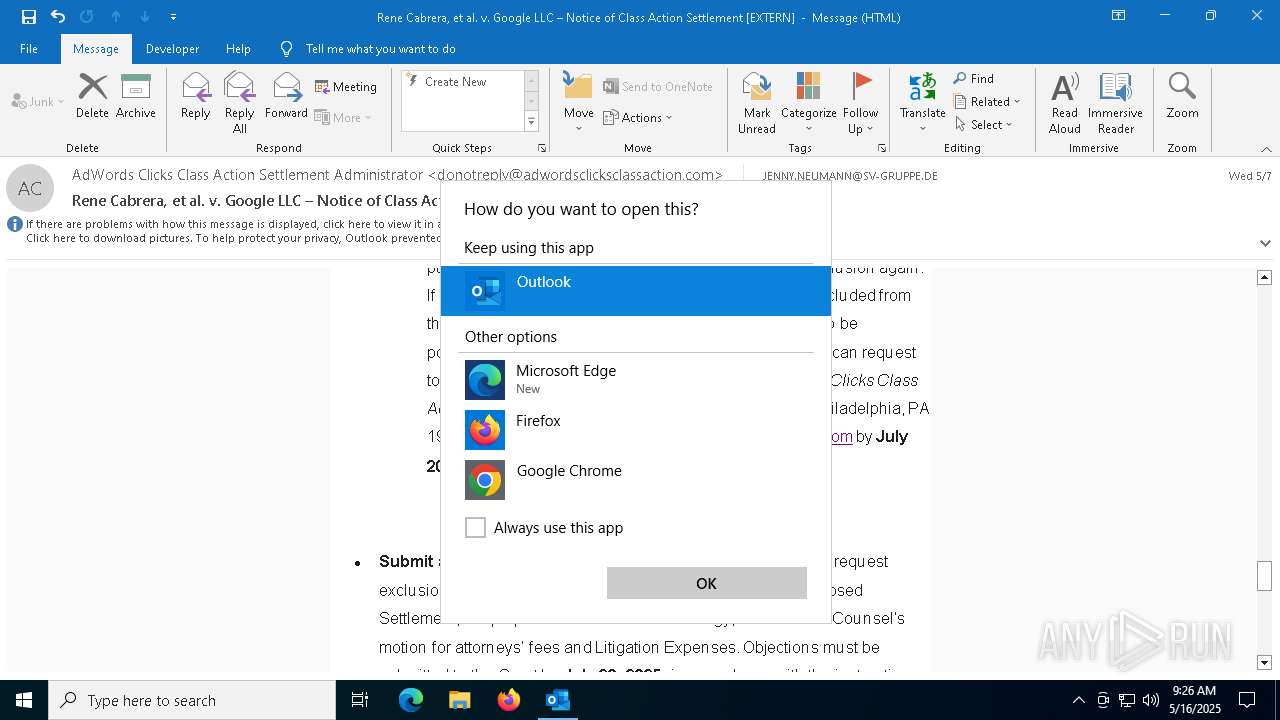This screenshot has height=720, width=1280.
Task: Reply to the sender
Action: coord(196,96)
